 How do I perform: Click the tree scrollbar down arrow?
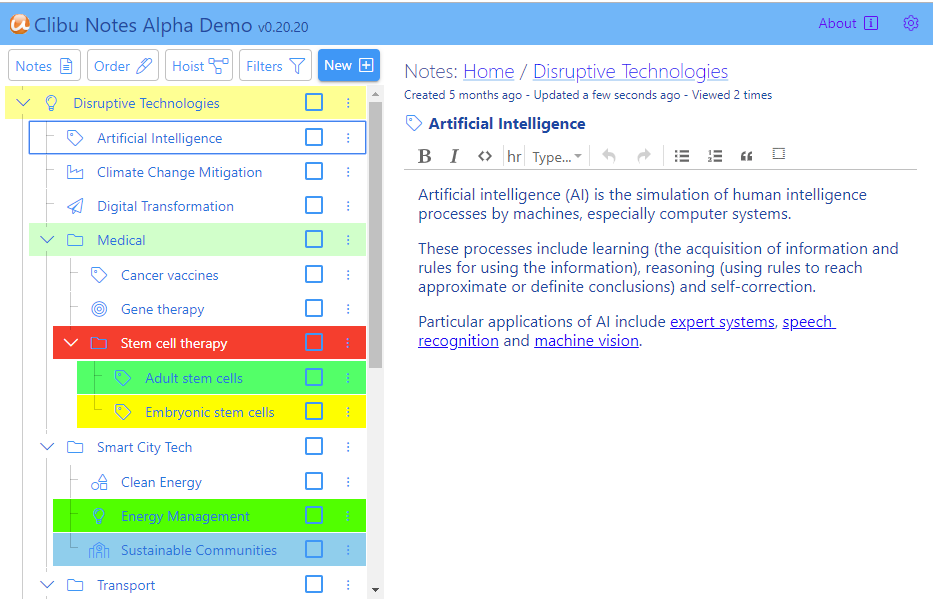click(375, 590)
